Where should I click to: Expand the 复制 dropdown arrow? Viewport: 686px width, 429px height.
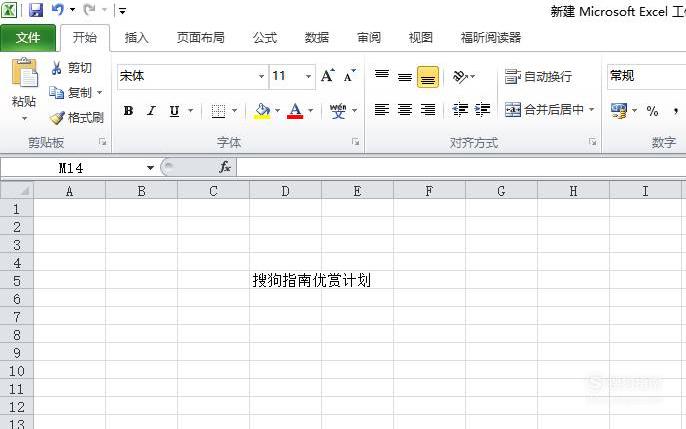99,93
